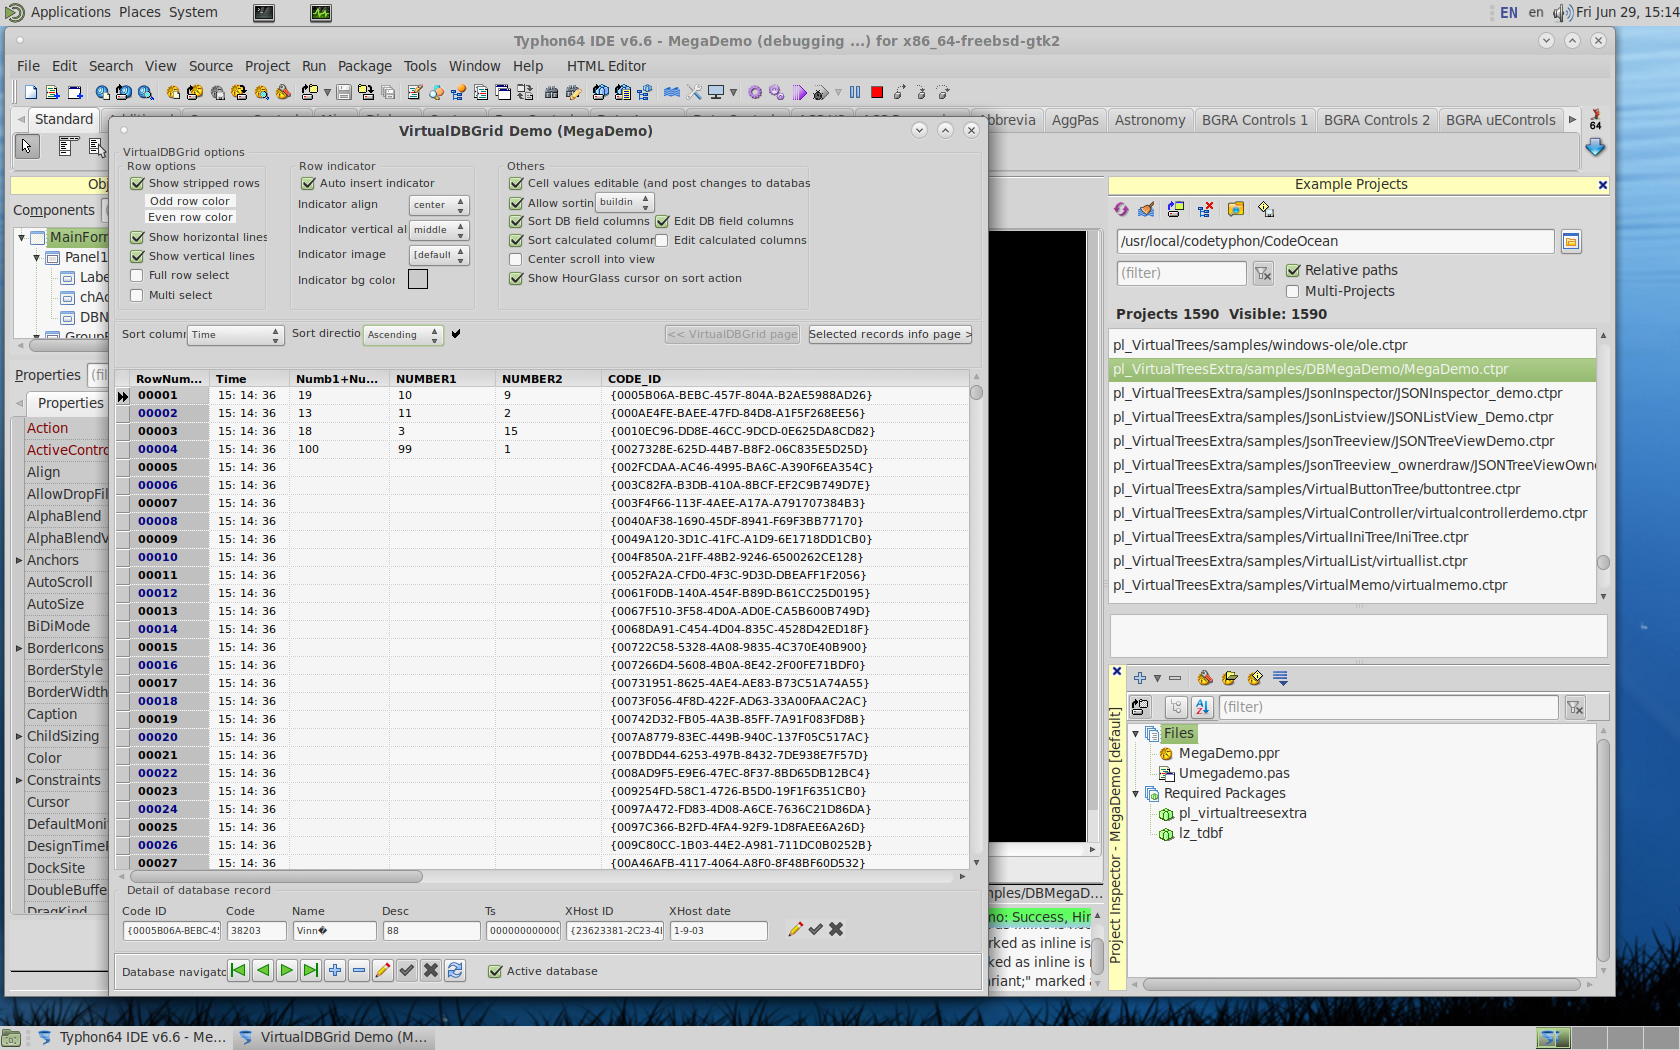Click CODE_ID column header in grid
1680x1050 pixels.
pyautogui.click(x=786, y=379)
